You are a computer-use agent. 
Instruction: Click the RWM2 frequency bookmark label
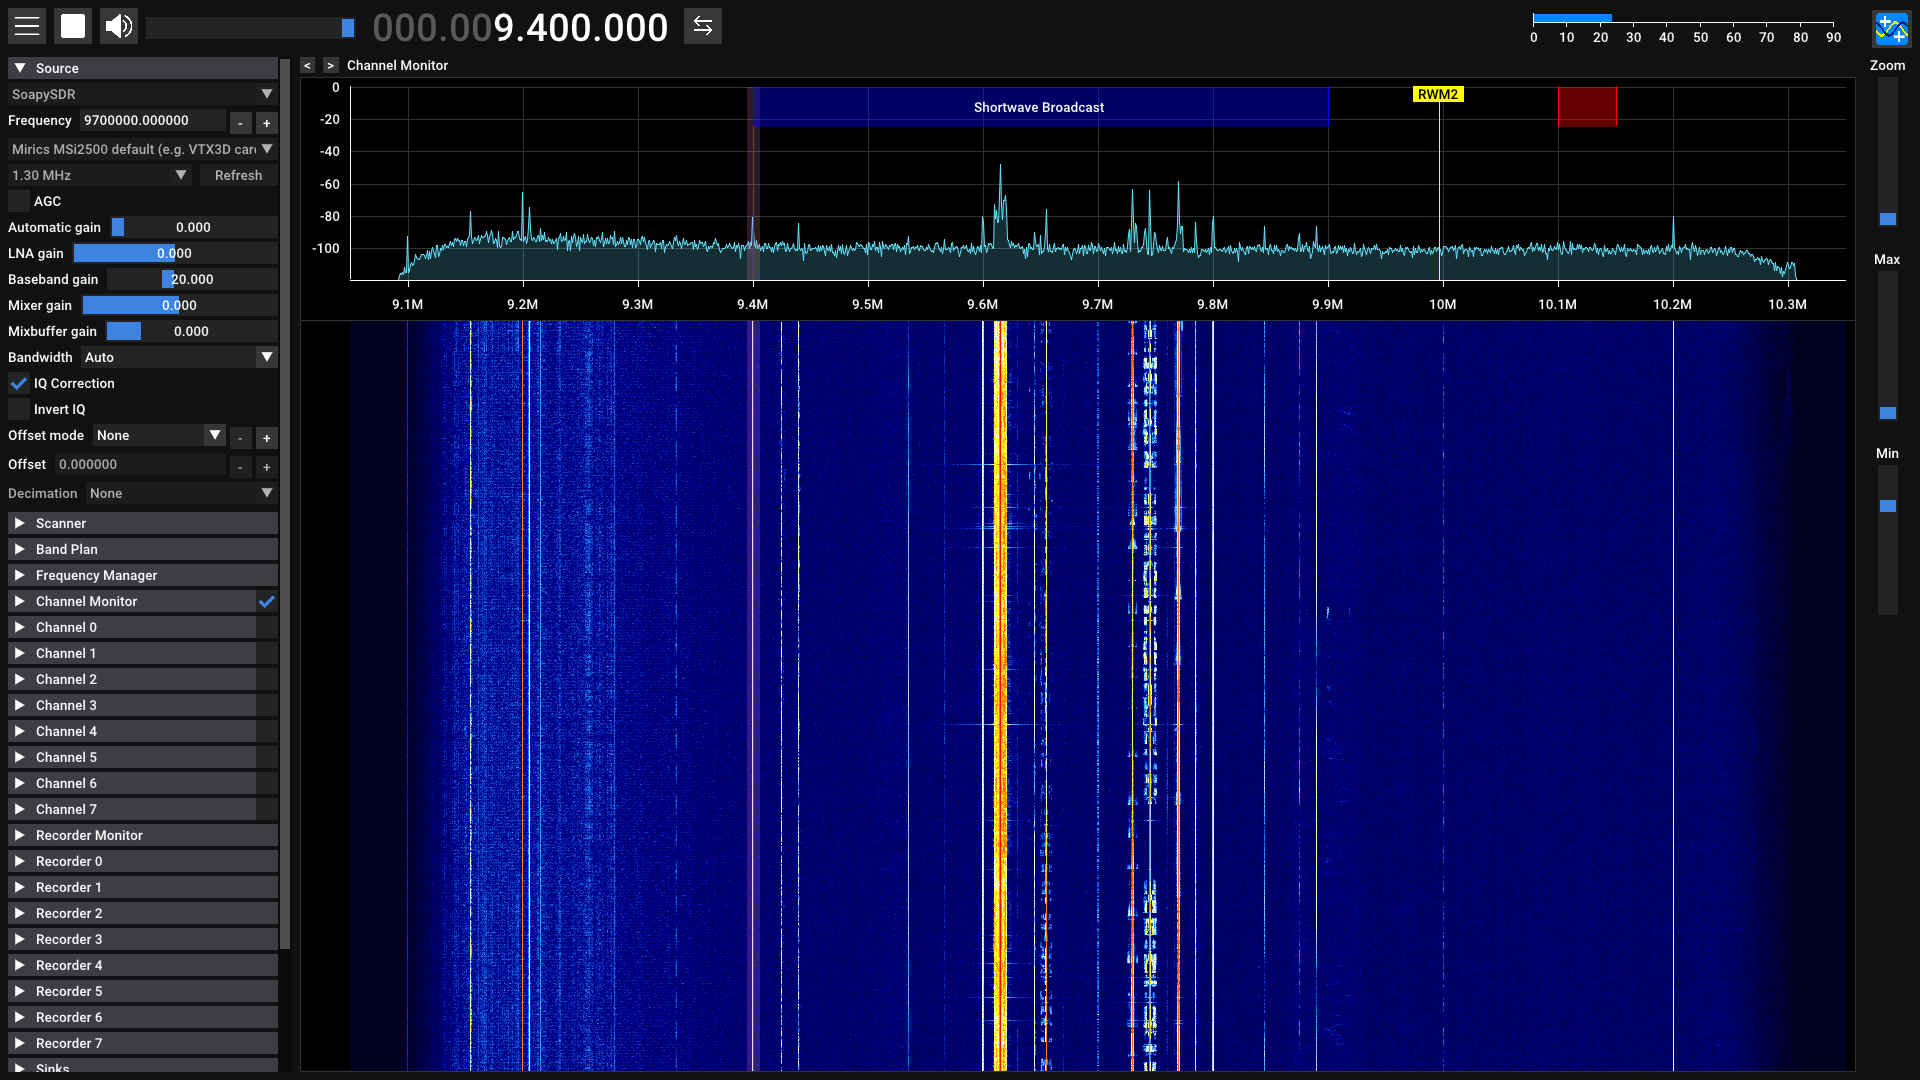pos(1437,94)
